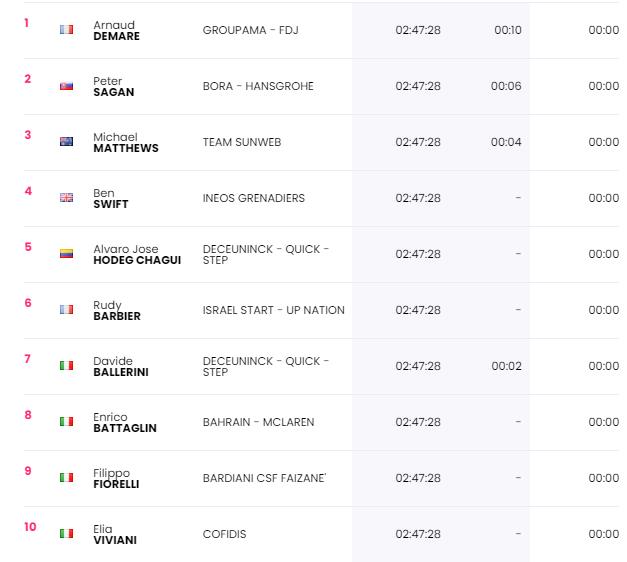The image size is (627, 562).
Task: Click the Colombian flag beside Hodeg Chagui
Action: point(66,254)
